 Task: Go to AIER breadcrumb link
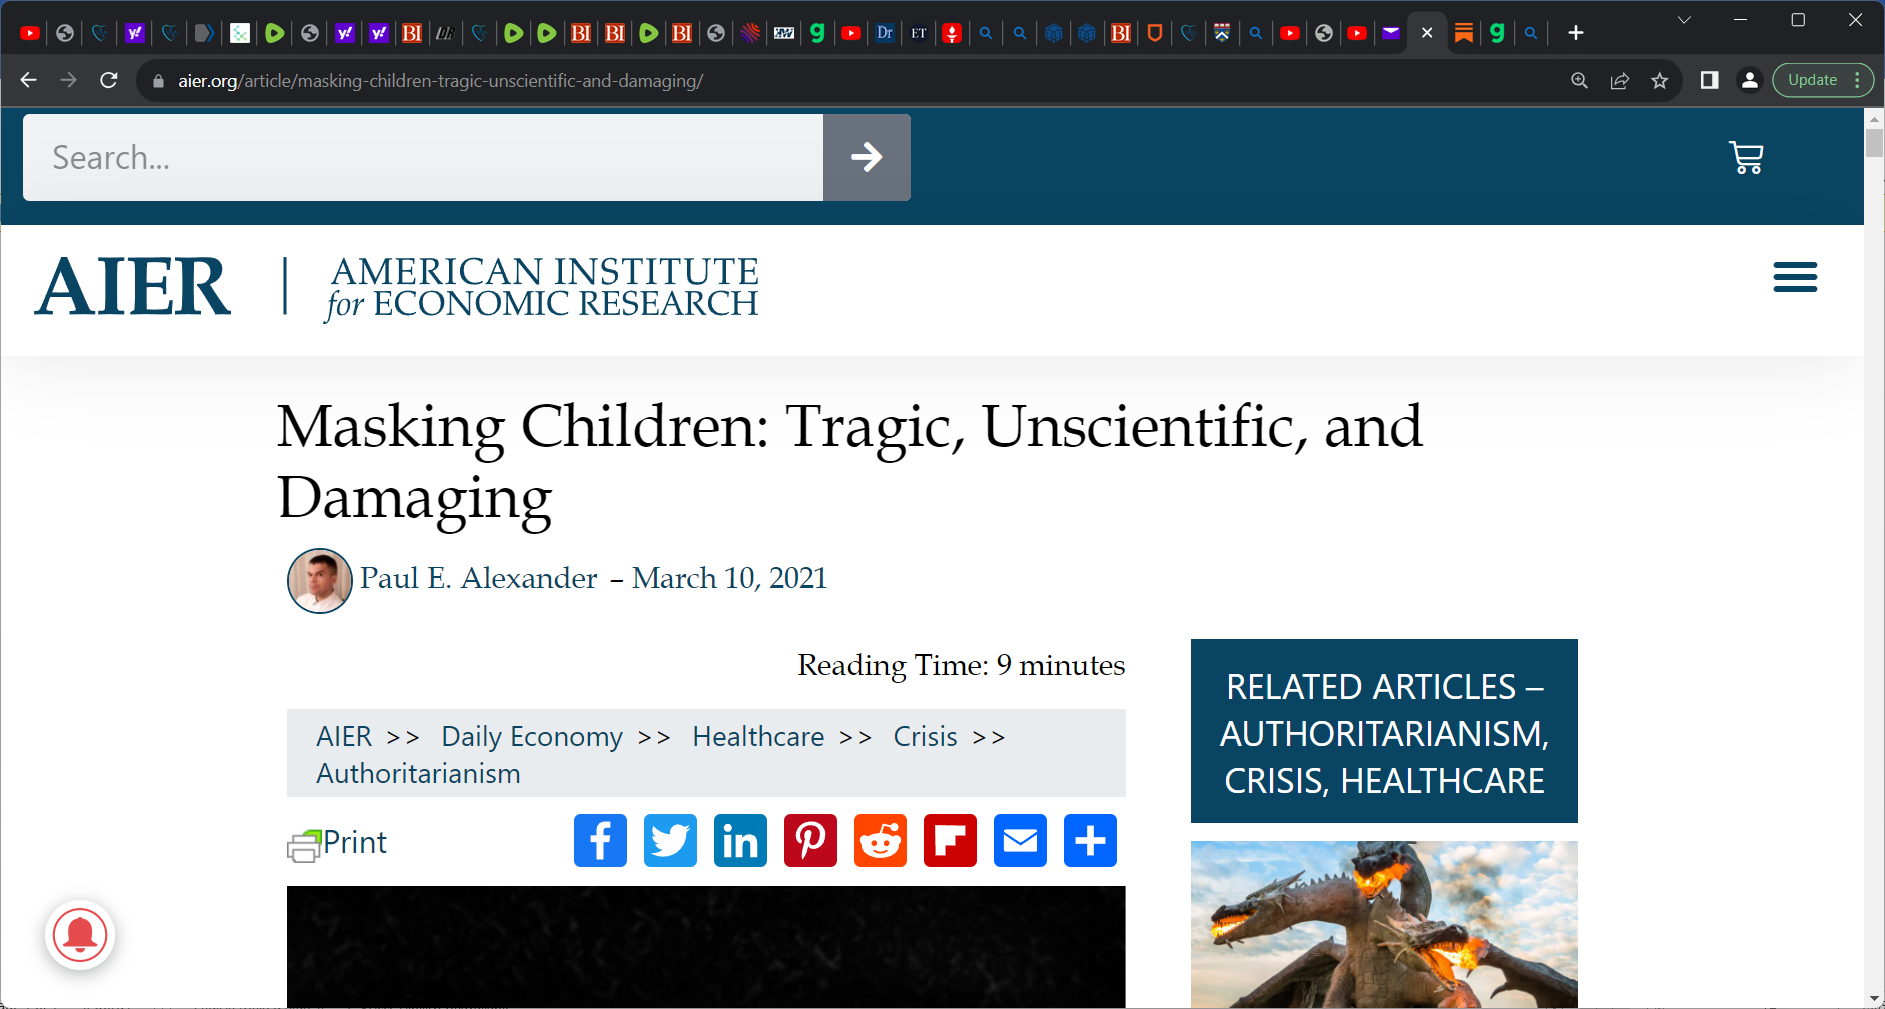coord(344,736)
